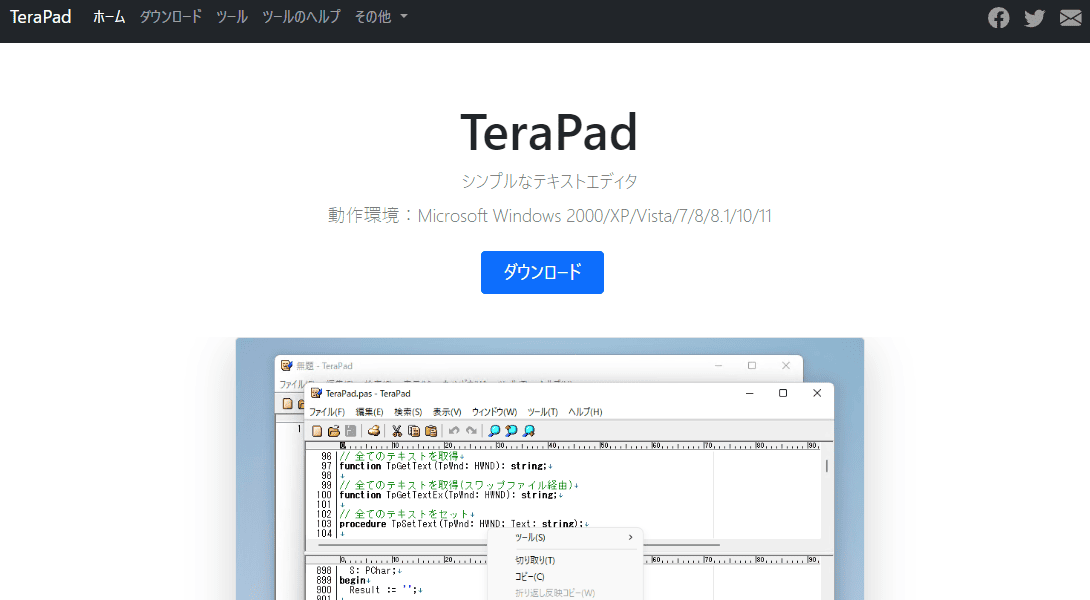Click the vertical scrollbar thumb in upper editor pane

point(827,466)
